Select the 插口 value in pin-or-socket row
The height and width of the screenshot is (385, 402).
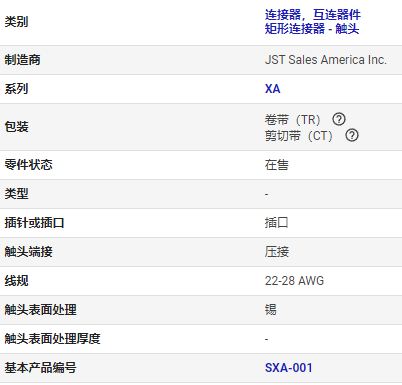(277, 223)
